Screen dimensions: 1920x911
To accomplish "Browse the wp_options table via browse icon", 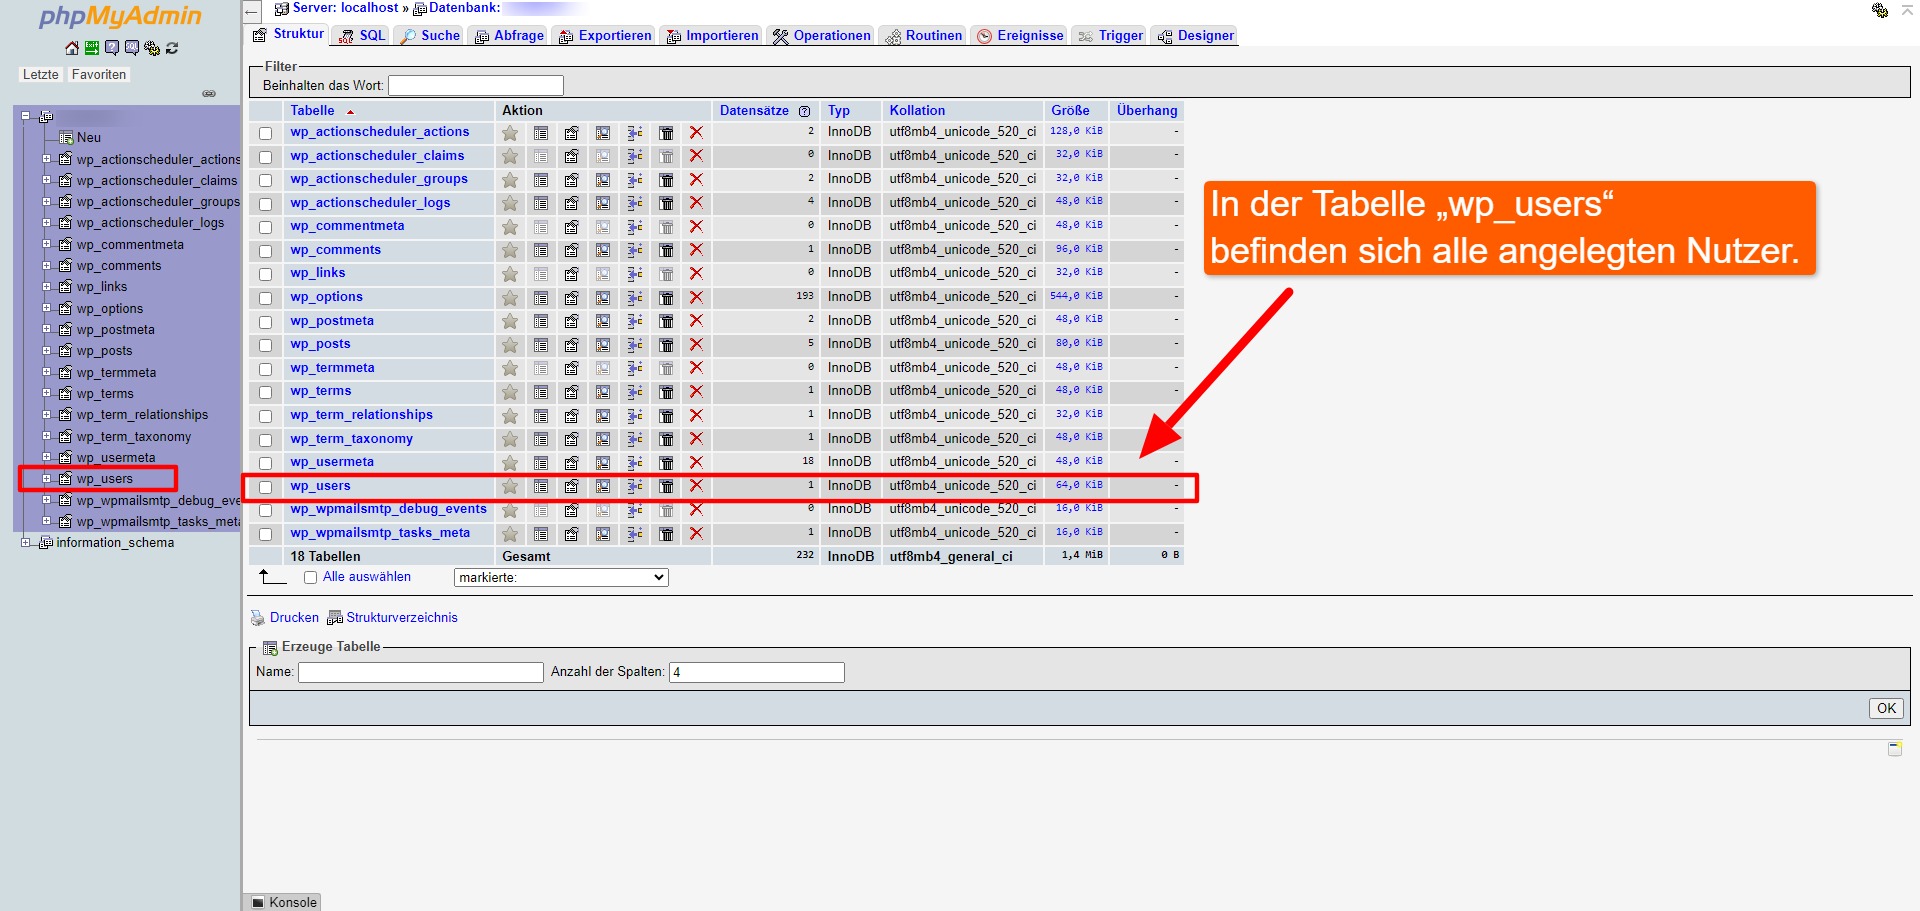I will (x=541, y=298).
